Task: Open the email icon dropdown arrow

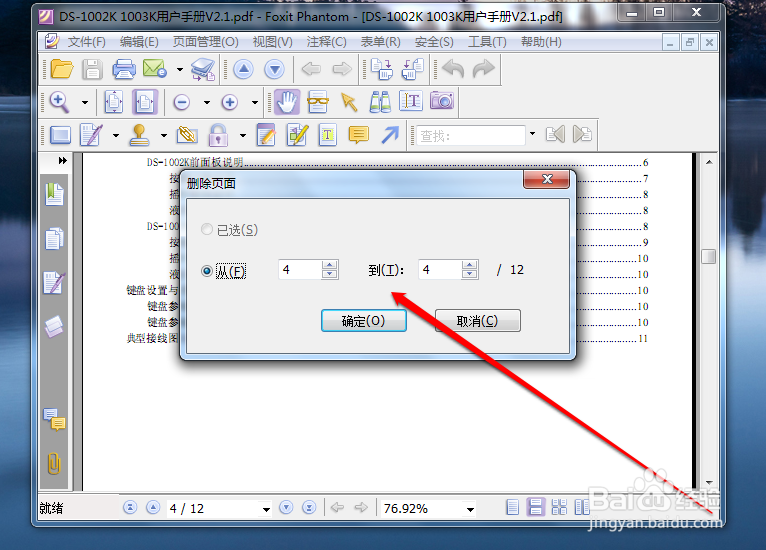Action: pyautogui.click(x=180, y=69)
